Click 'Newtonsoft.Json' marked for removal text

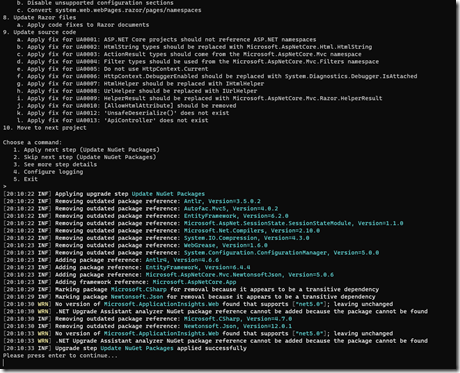coord(137,296)
